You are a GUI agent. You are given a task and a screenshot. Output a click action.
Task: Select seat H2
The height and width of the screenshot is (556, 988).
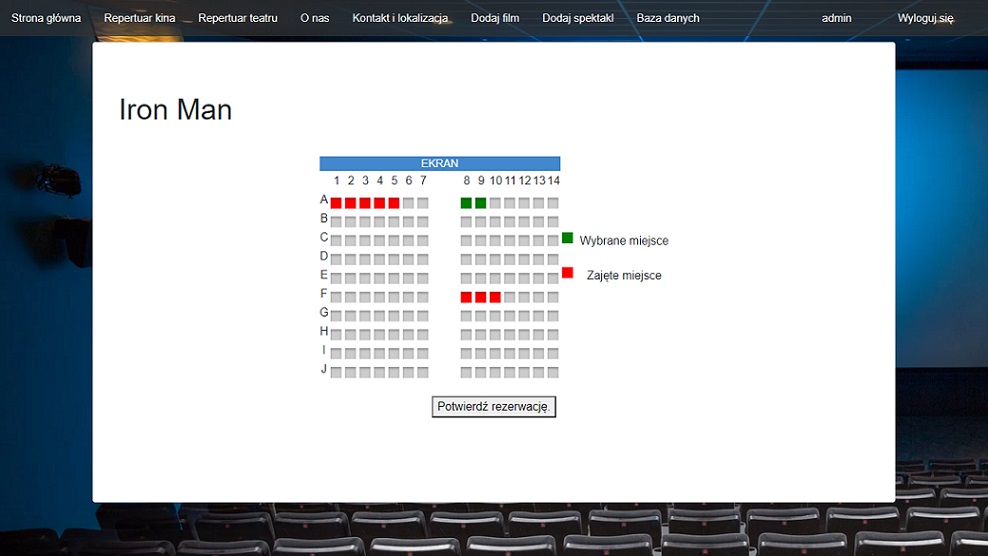click(350, 335)
